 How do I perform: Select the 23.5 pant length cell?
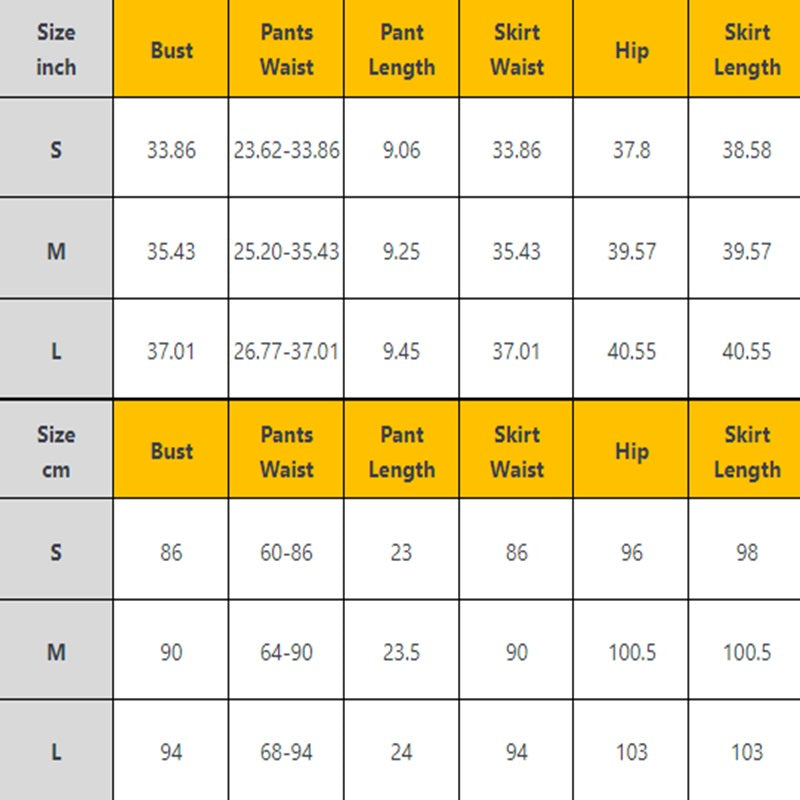pos(401,652)
